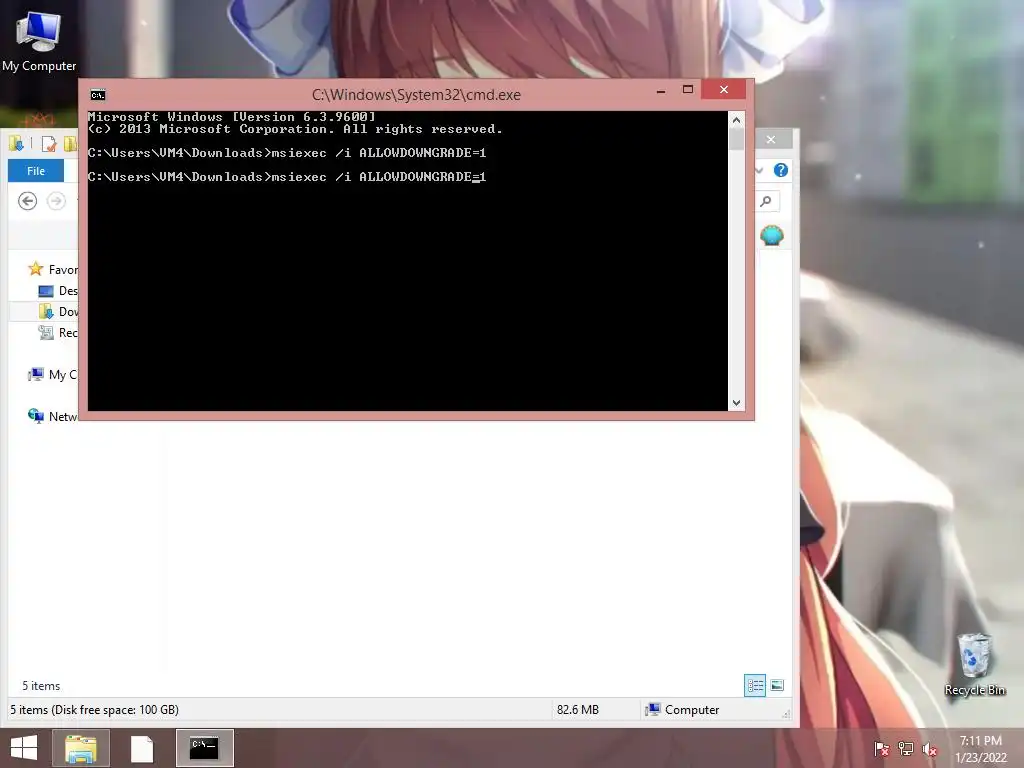This screenshot has width=1024, height=768.
Task: Click the teal shell icon in Explorer
Action: pyautogui.click(x=772, y=235)
